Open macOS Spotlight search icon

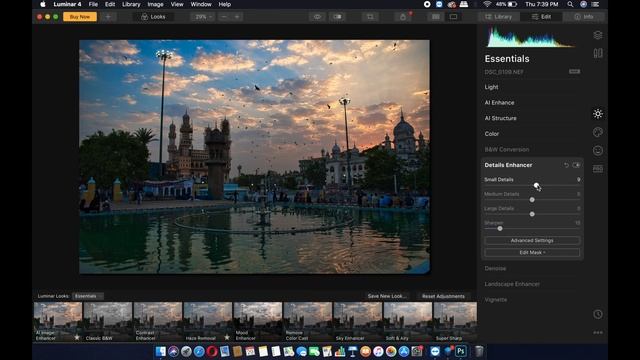click(570, 4)
